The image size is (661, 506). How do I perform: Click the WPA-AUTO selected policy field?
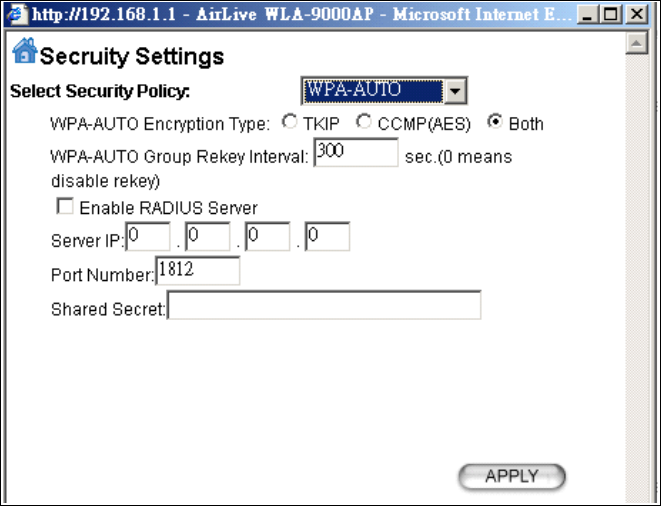pyautogui.click(x=373, y=91)
